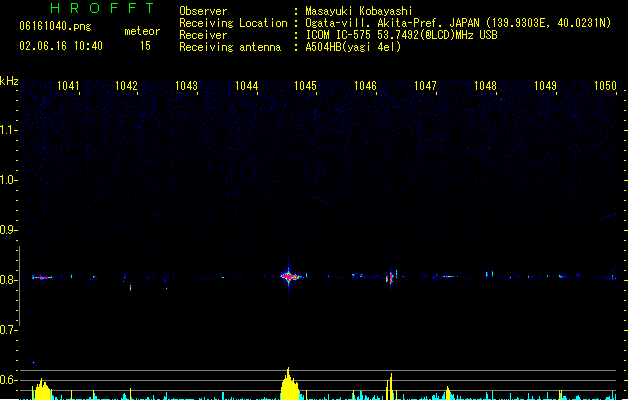Click time axis label 1048
The height and width of the screenshot is (400, 629).
[x=485, y=86]
